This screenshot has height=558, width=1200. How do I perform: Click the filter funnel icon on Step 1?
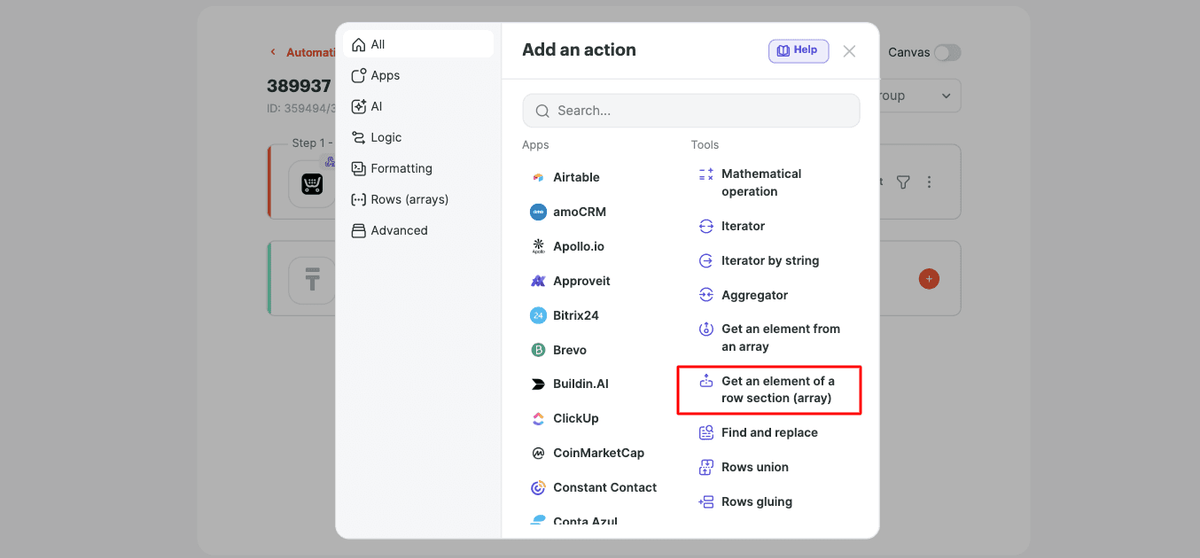pos(903,182)
